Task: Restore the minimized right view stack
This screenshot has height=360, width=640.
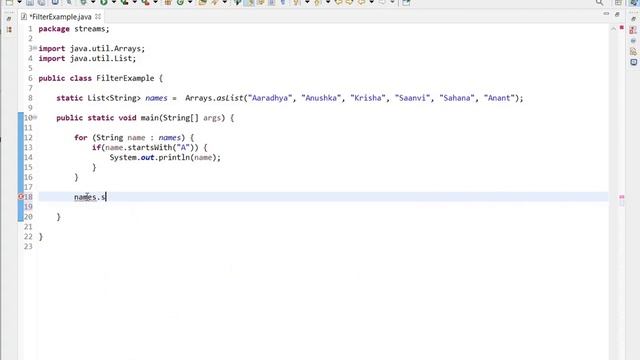Action: tap(633, 19)
